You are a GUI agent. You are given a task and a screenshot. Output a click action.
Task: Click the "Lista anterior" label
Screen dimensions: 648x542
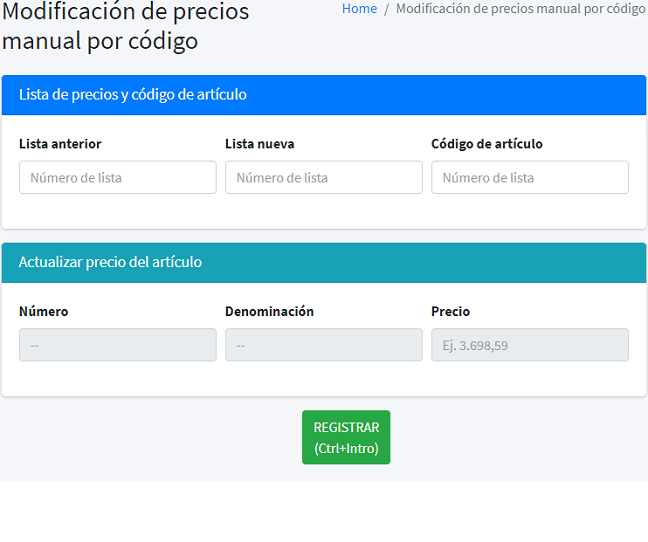pyautogui.click(x=60, y=144)
